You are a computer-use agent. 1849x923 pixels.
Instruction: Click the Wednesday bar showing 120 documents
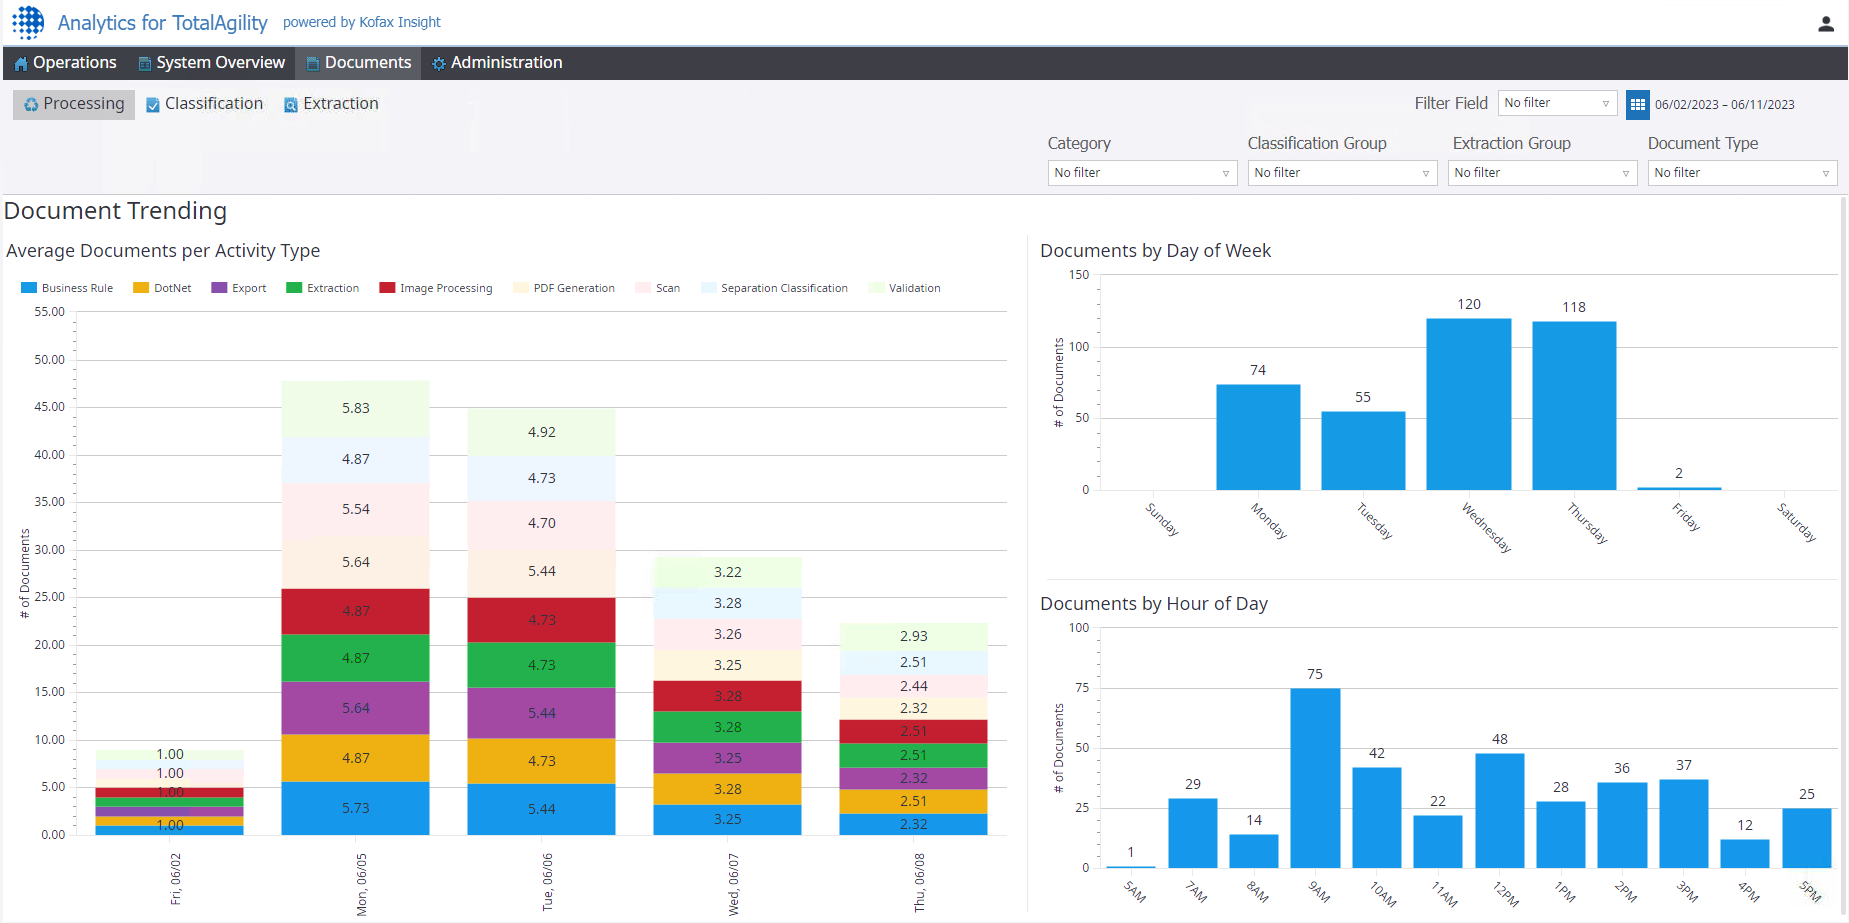[x=1468, y=404]
